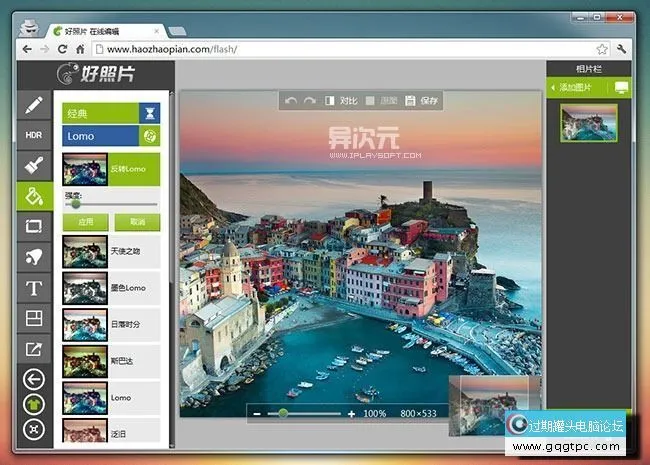Undo the last edit
Image resolution: width=650 pixels, height=465 pixels.
click(x=291, y=101)
